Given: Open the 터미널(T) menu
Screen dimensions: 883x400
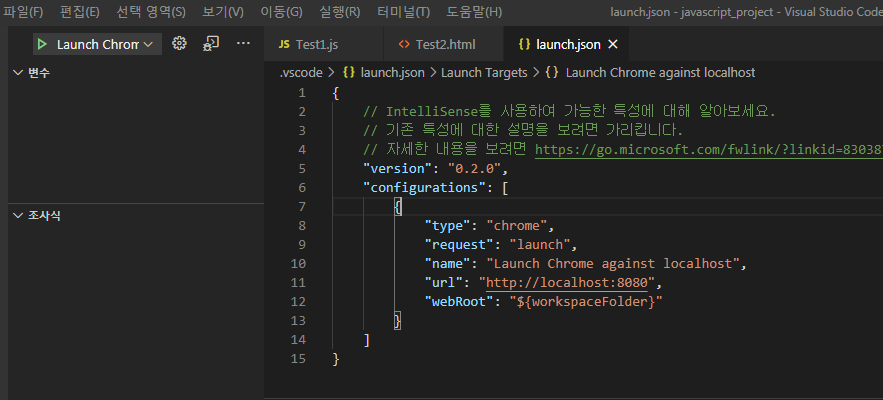Looking at the screenshot, I should pos(403,12).
